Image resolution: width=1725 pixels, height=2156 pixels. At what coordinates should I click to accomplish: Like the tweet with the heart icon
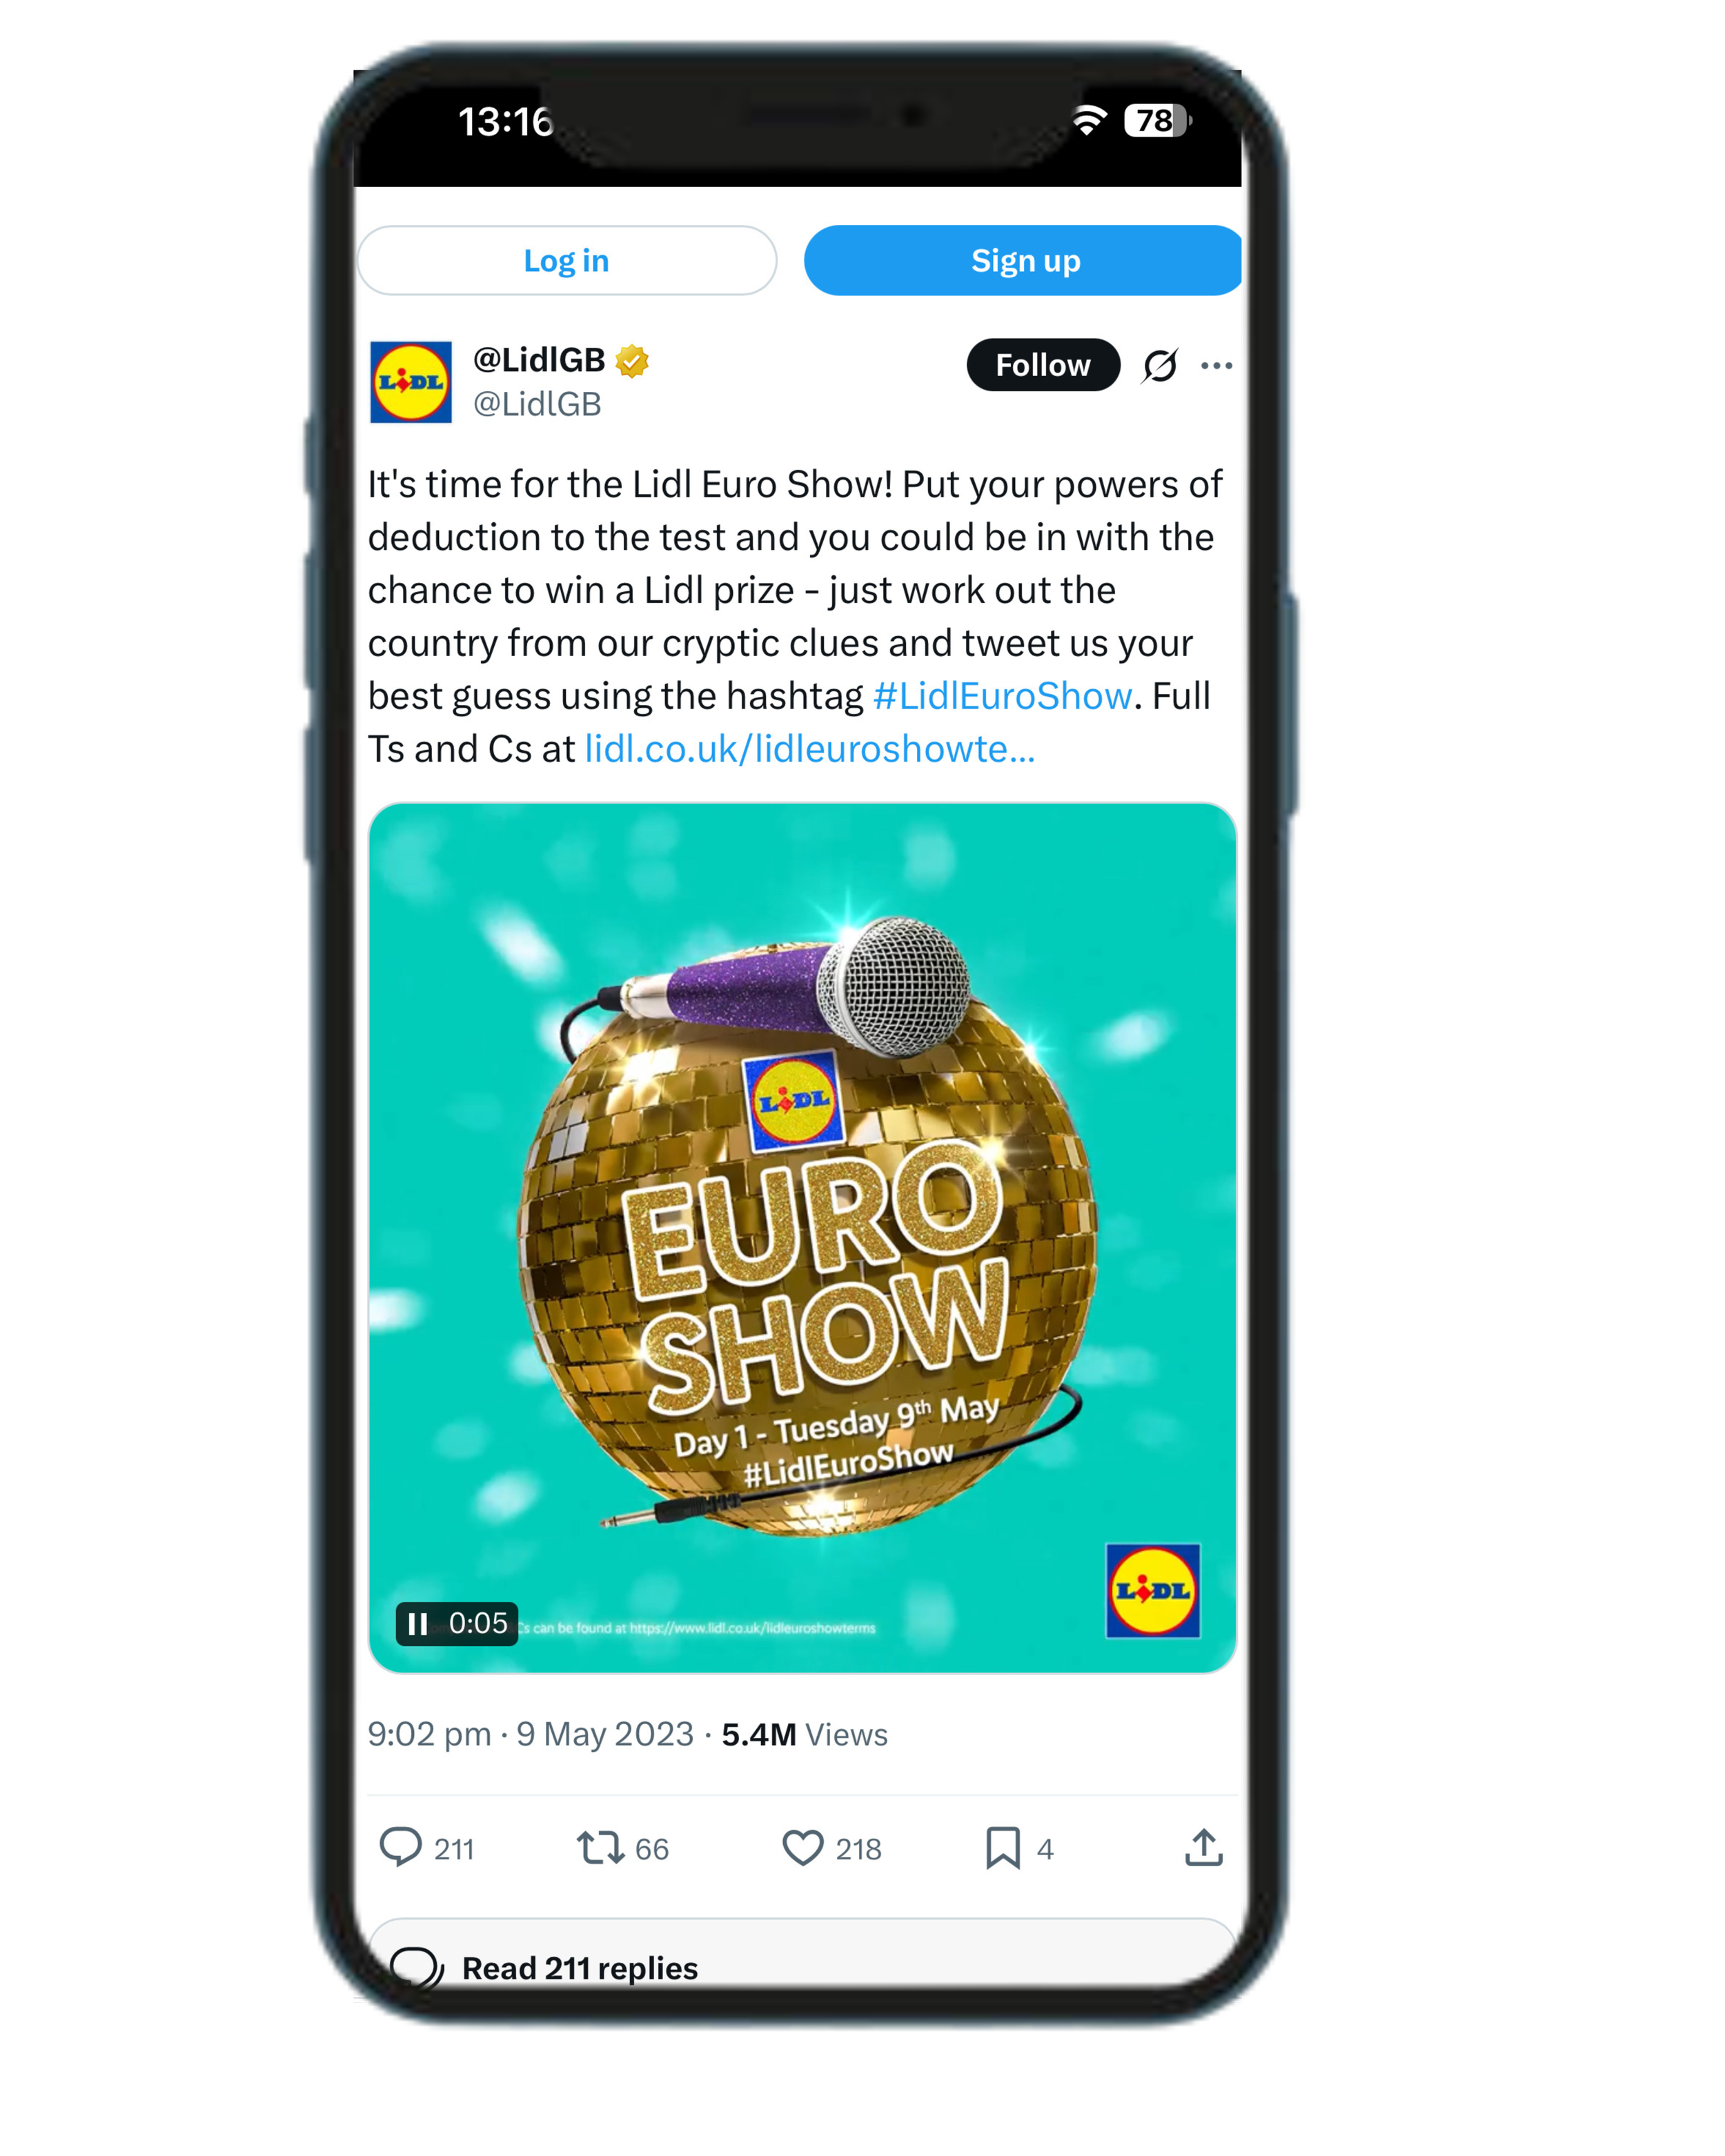point(802,1847)
